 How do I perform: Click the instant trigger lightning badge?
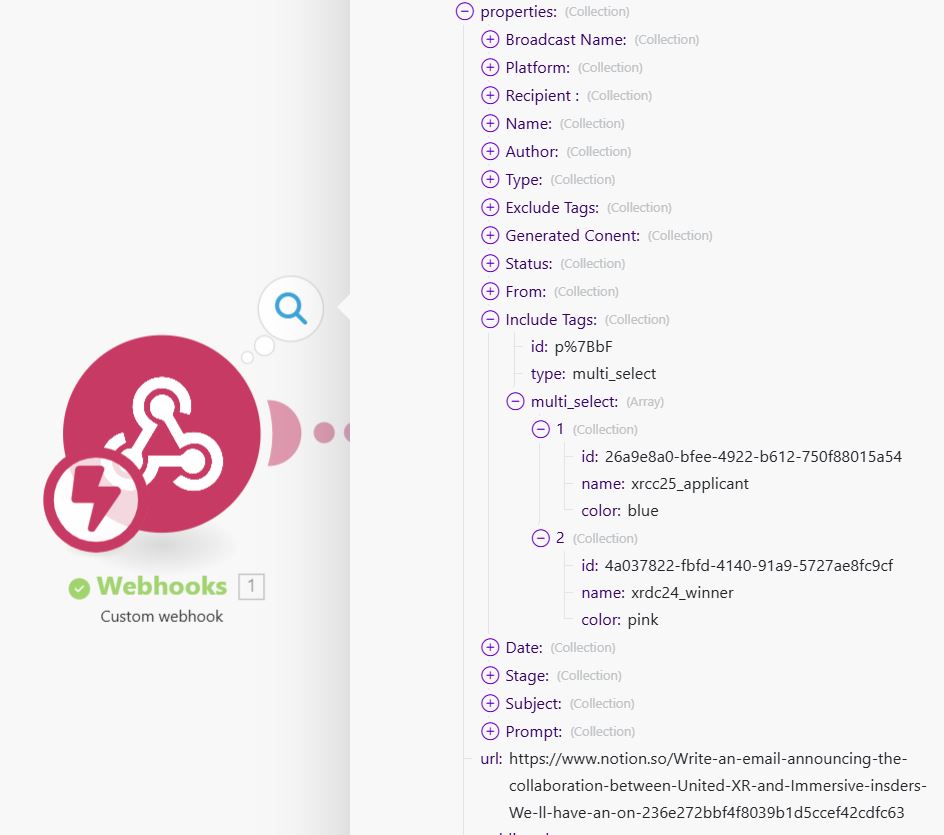tap(95, 499)
